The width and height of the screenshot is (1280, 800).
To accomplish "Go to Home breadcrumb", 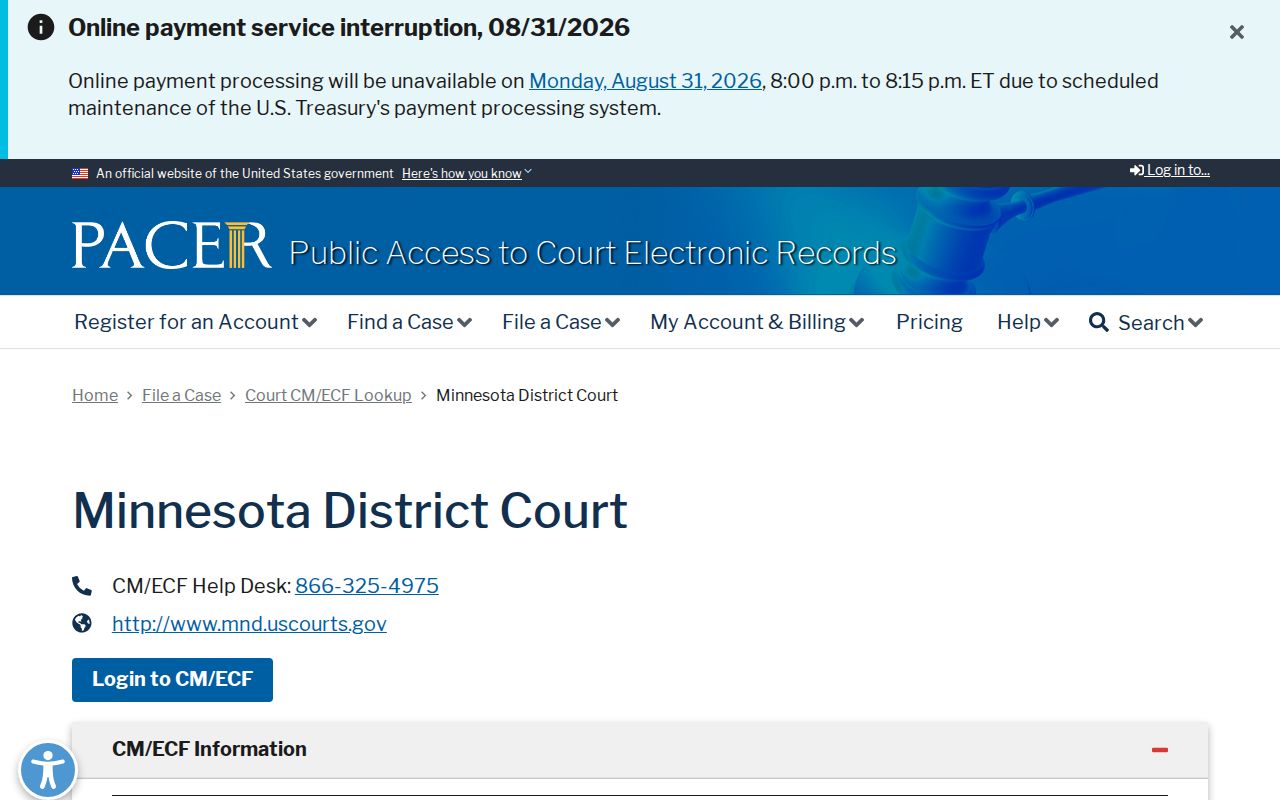I will [95, 395].
